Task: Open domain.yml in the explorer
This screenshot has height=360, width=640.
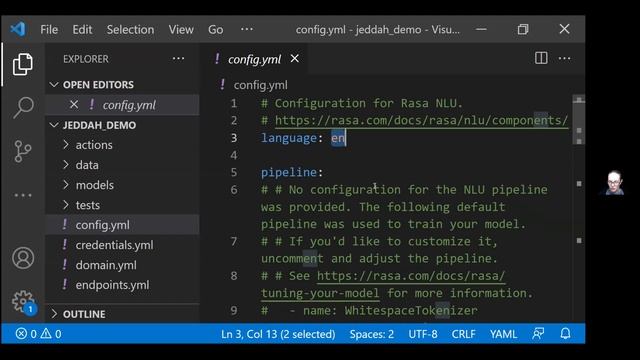Action: coord(106,265)
